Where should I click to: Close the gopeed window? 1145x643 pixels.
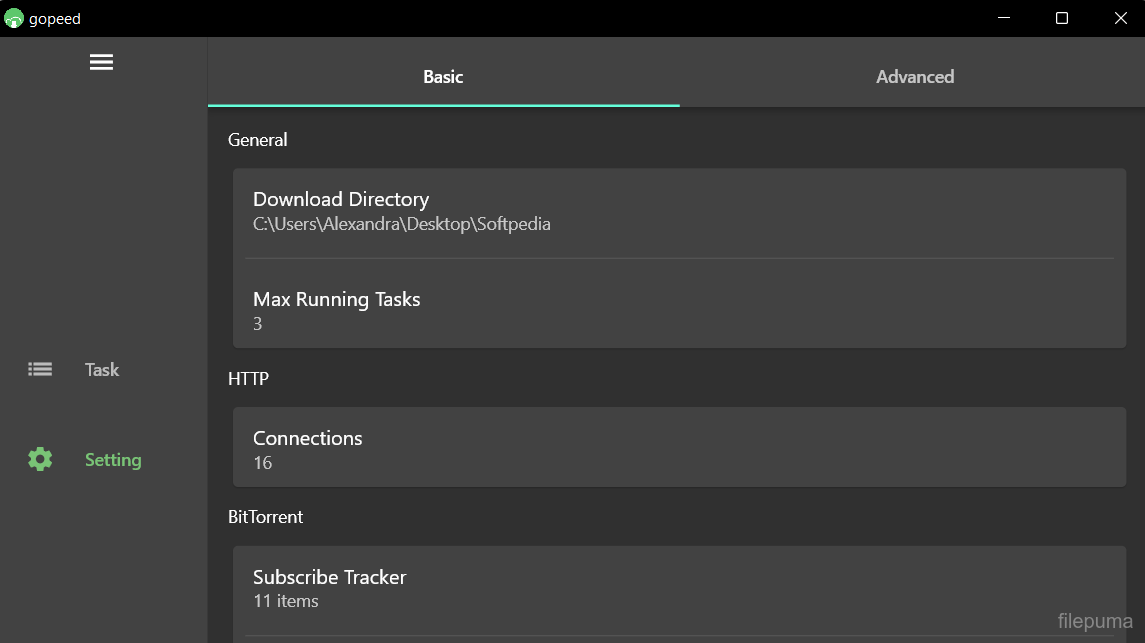coord(1120,18)
